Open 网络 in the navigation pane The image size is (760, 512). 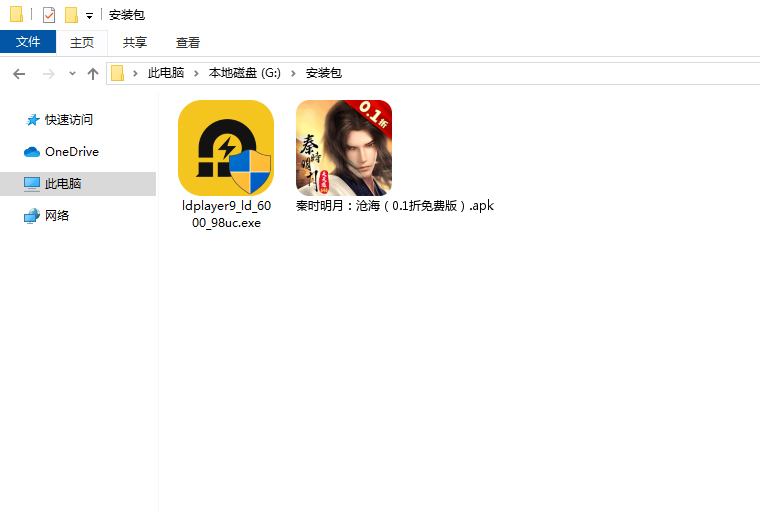[57, 216]
